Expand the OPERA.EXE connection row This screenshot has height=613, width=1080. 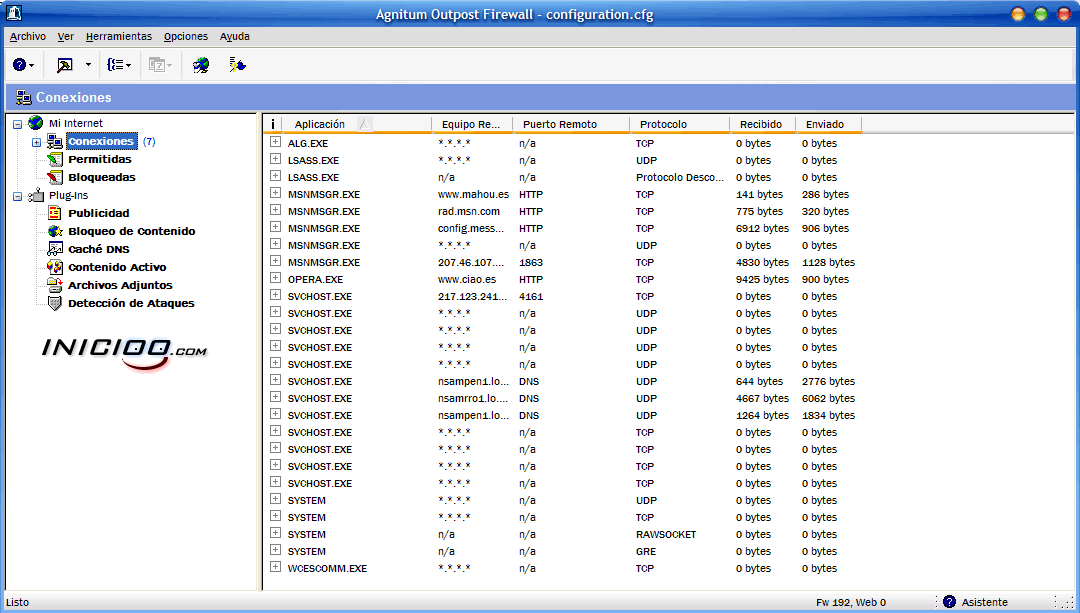275,279
